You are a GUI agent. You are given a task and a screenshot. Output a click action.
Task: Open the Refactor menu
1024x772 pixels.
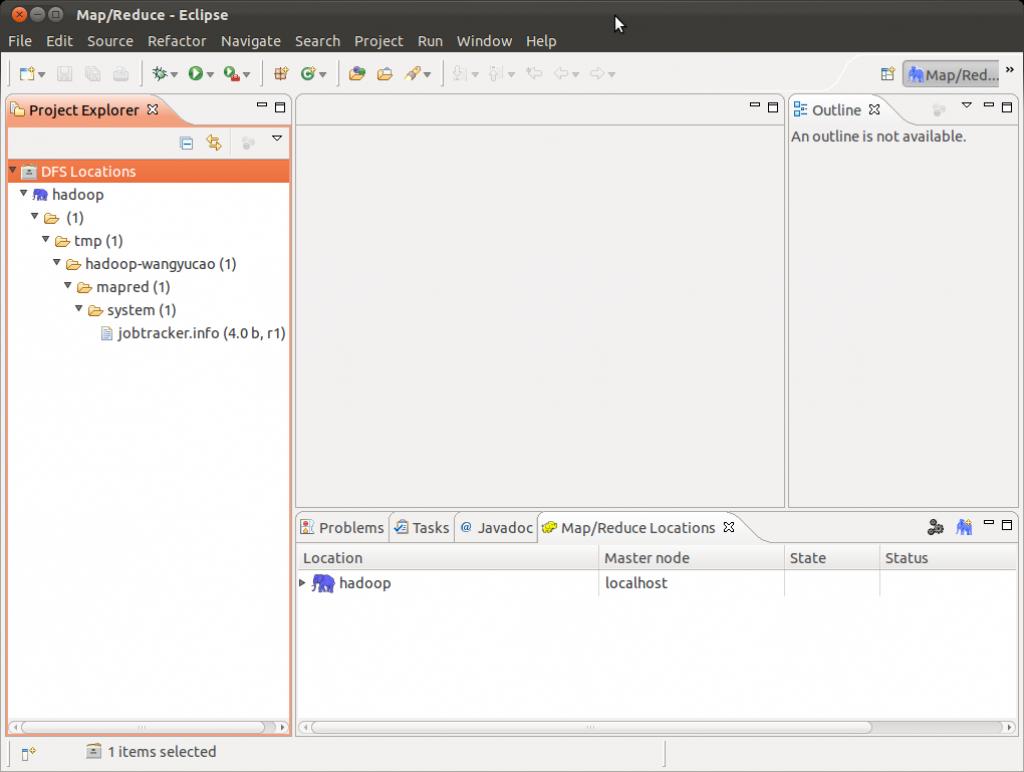coord(177,40)
